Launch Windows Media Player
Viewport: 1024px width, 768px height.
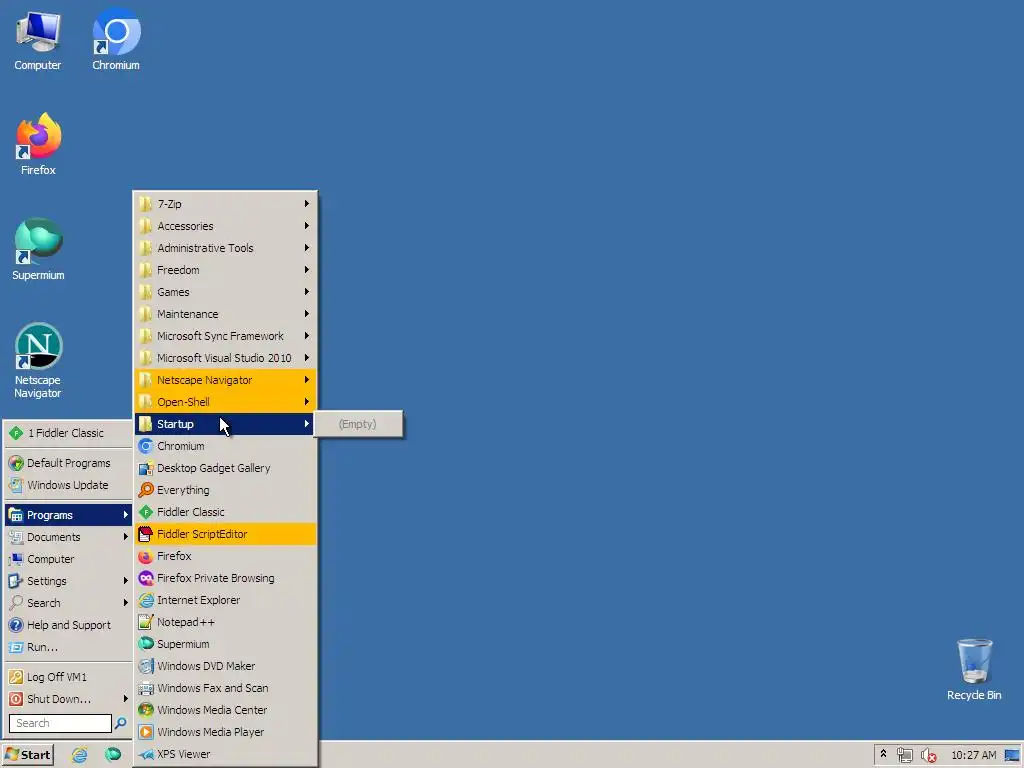225,732
